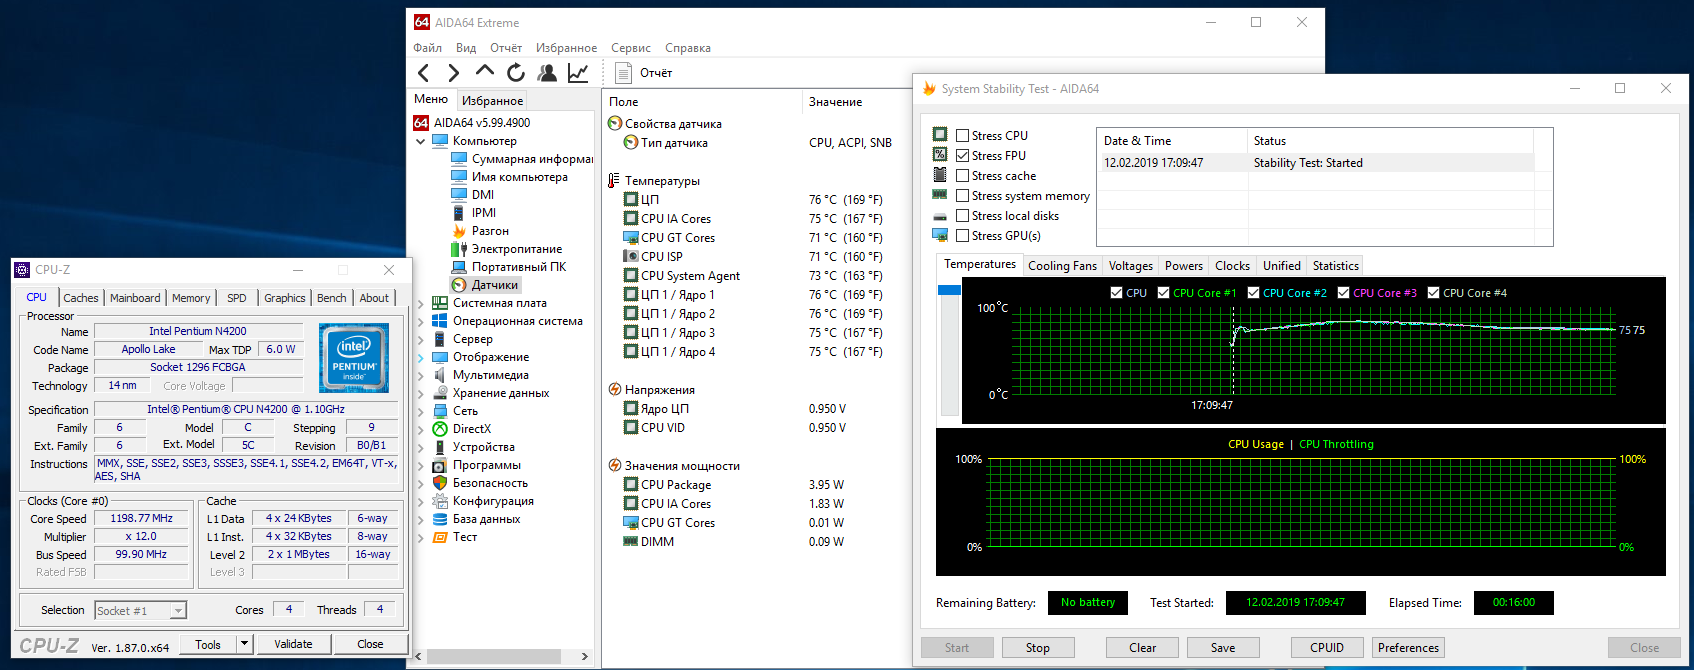1694x670 pixels.
Task: Toggle CPU Core #1 graph checkbox
Action: click(1163, 293)
